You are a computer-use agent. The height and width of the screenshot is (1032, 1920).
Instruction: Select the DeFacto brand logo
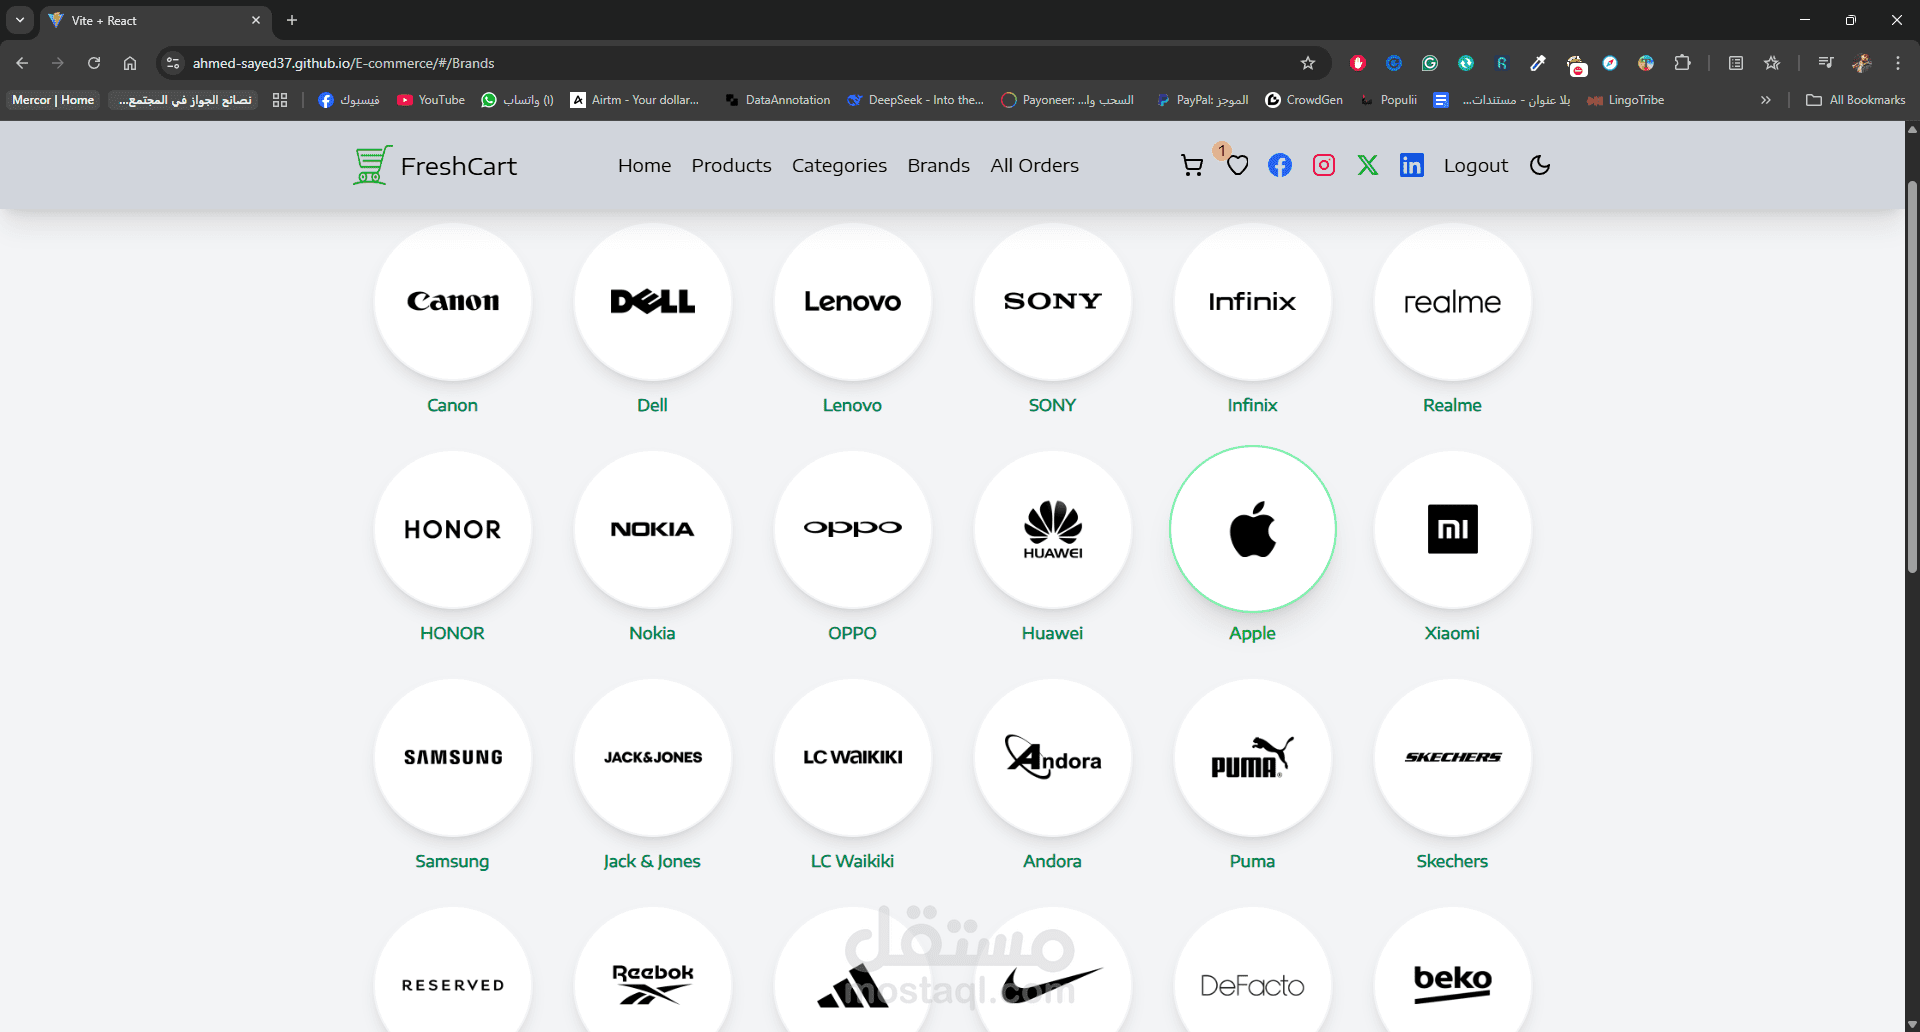1252,970
